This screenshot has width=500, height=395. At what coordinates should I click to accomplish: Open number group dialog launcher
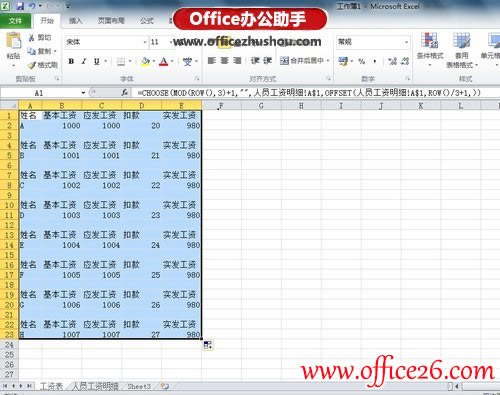click(408, 79)
